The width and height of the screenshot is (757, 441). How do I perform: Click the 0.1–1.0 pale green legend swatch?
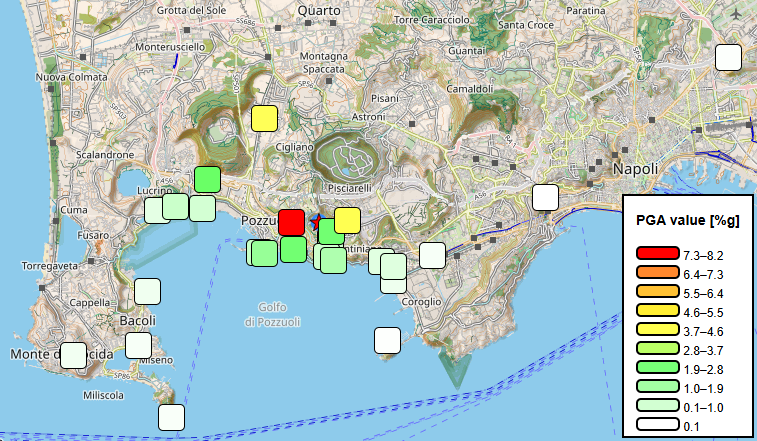tap(658, 405)
